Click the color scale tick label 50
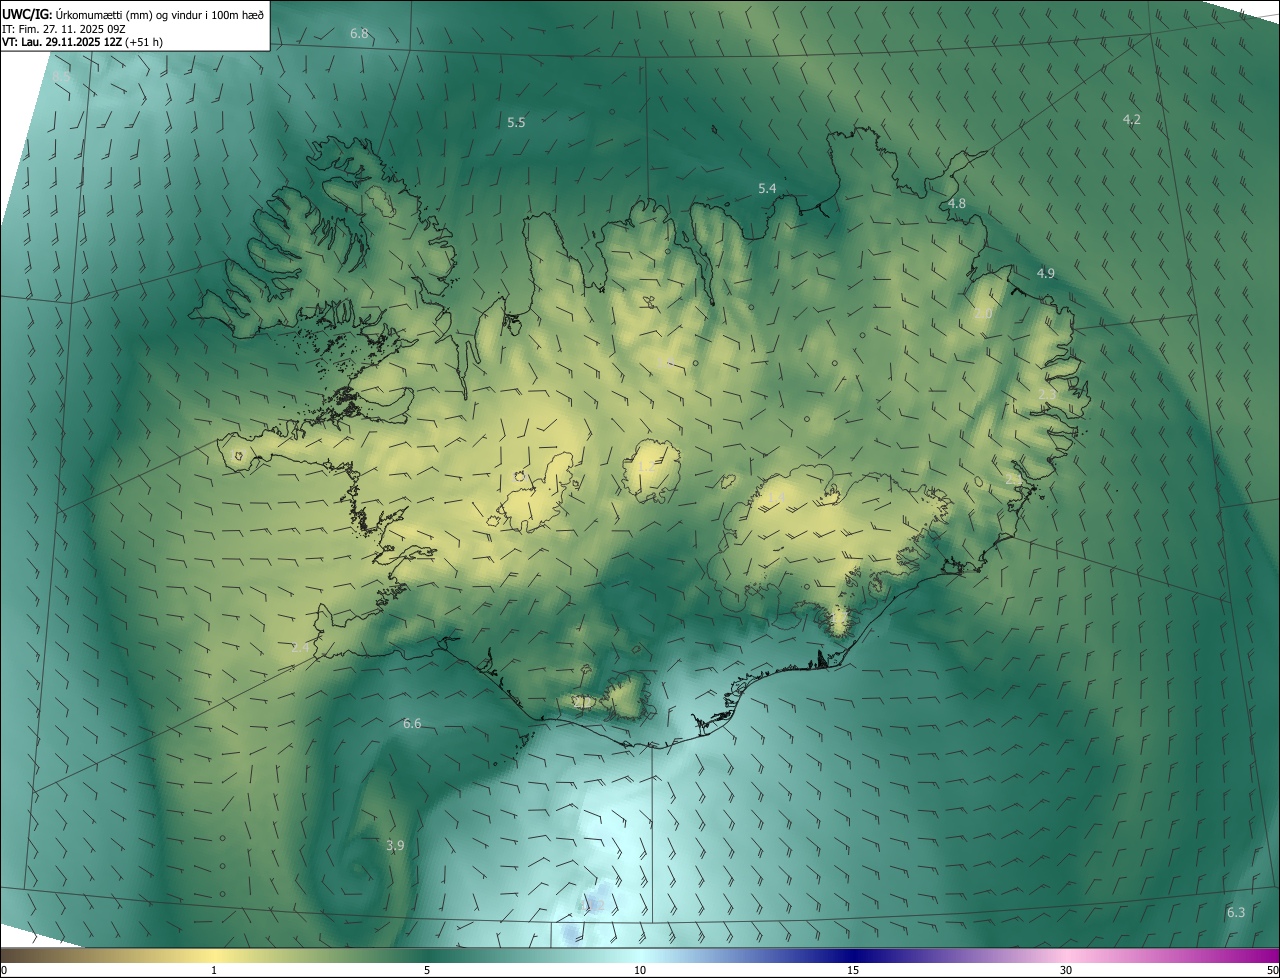The image size is (1280, 978). pos(1272,970)
